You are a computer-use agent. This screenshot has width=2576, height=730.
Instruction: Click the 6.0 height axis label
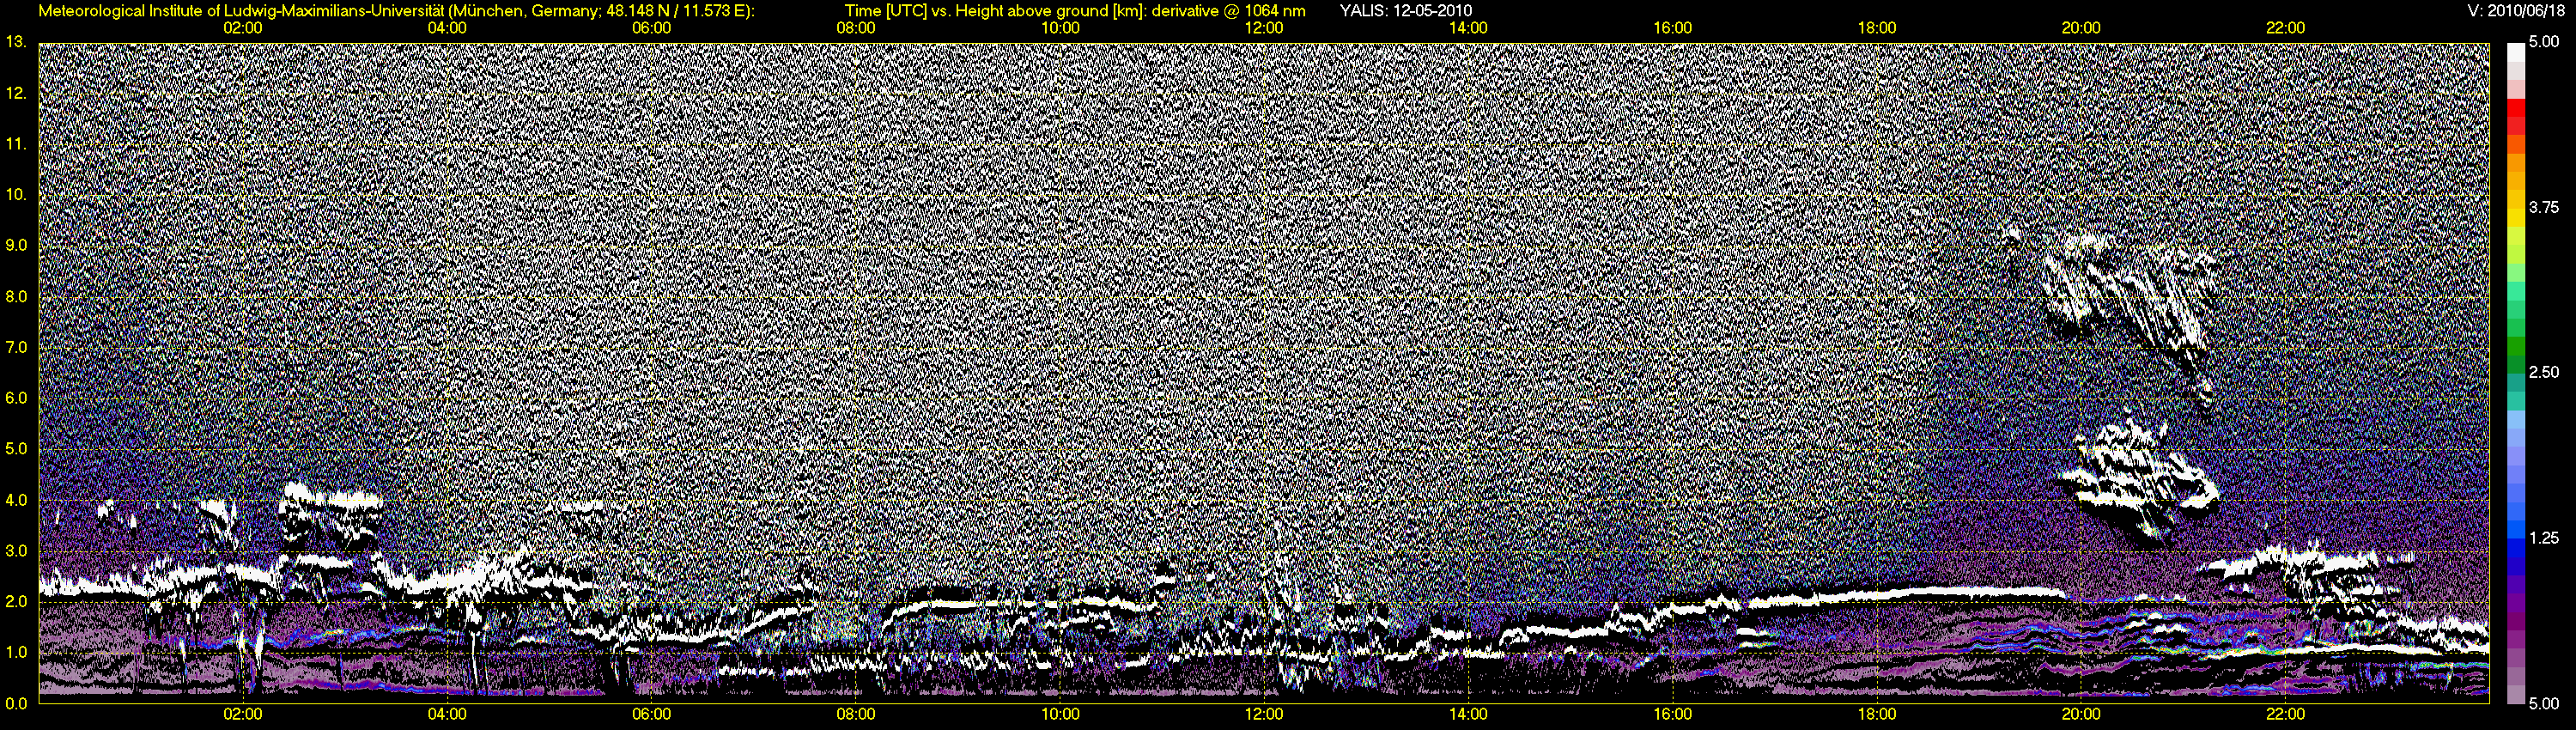point(15,398)
